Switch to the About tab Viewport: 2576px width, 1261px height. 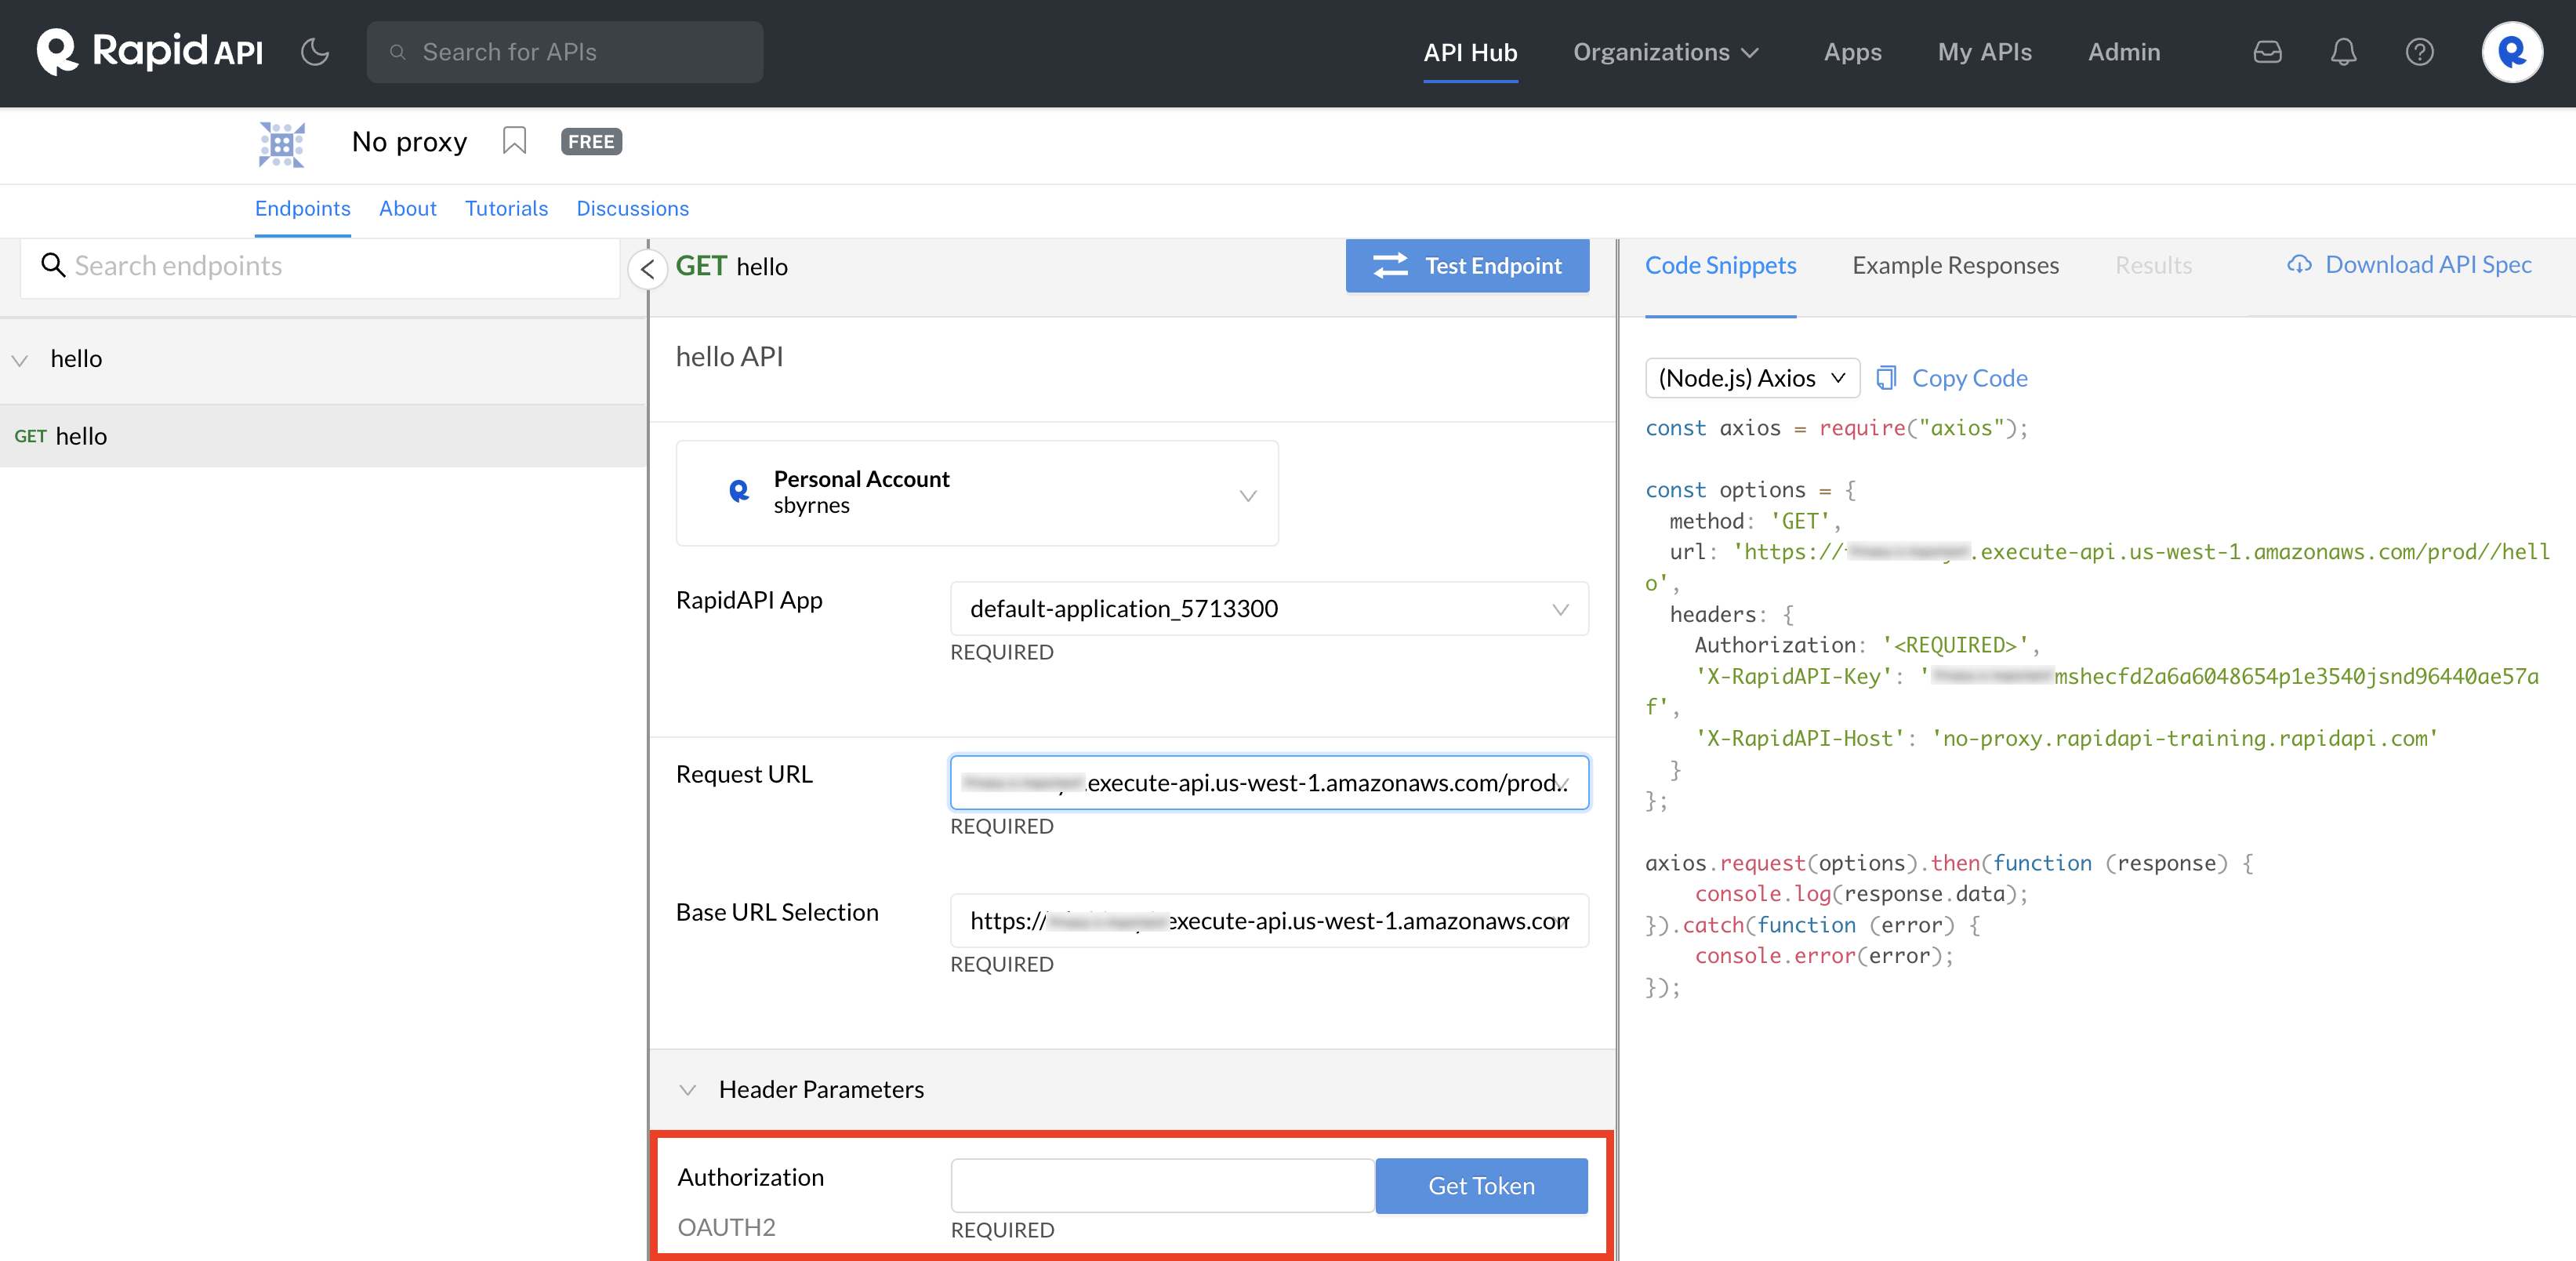coord(407,208)
